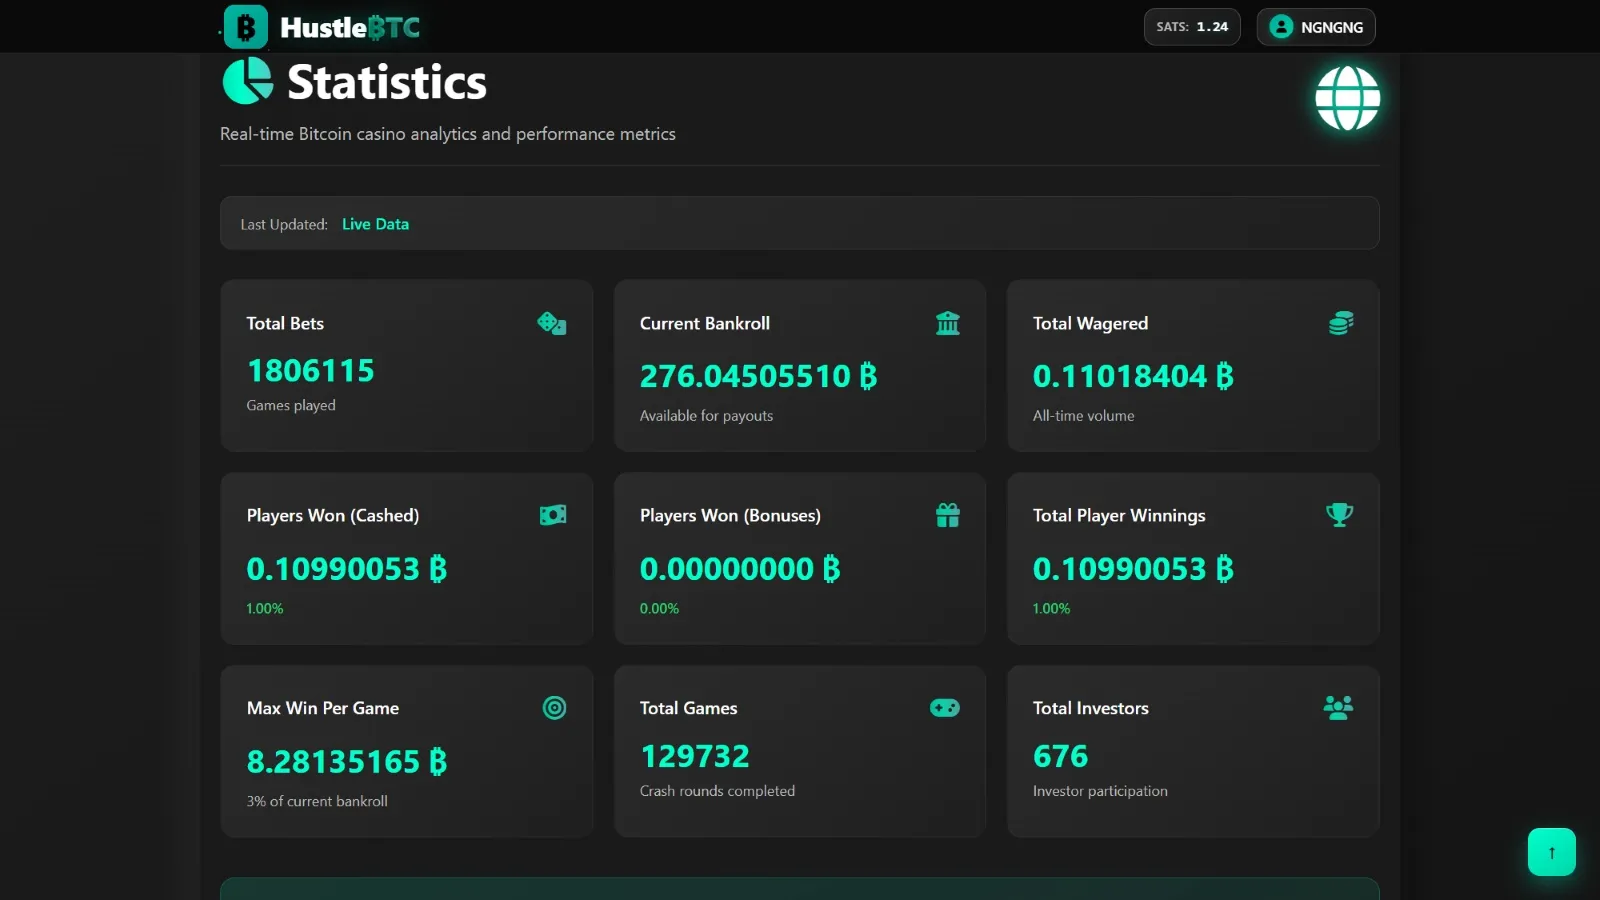1600x900 pixels.
Task: Click the coins icon on Total Wagered
Action: point(1340,323)
